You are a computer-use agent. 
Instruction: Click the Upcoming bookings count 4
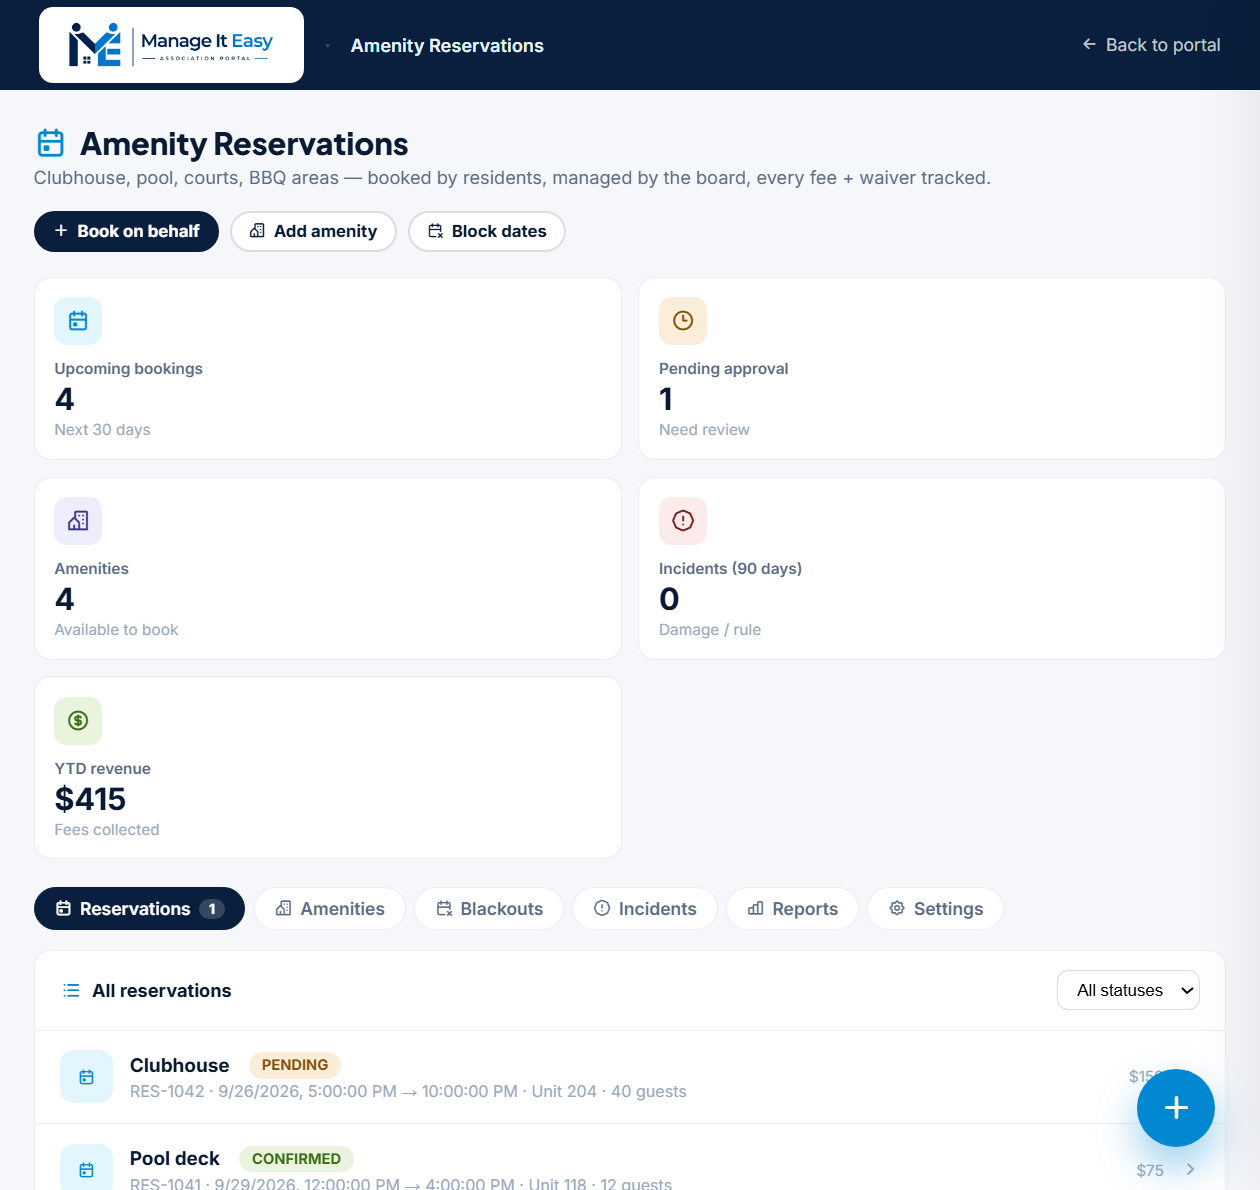[64, 399]
